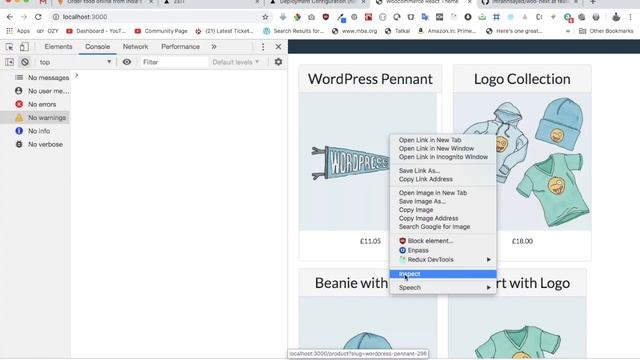
Task: Open console settings gear
Action: tap(278, 62)
